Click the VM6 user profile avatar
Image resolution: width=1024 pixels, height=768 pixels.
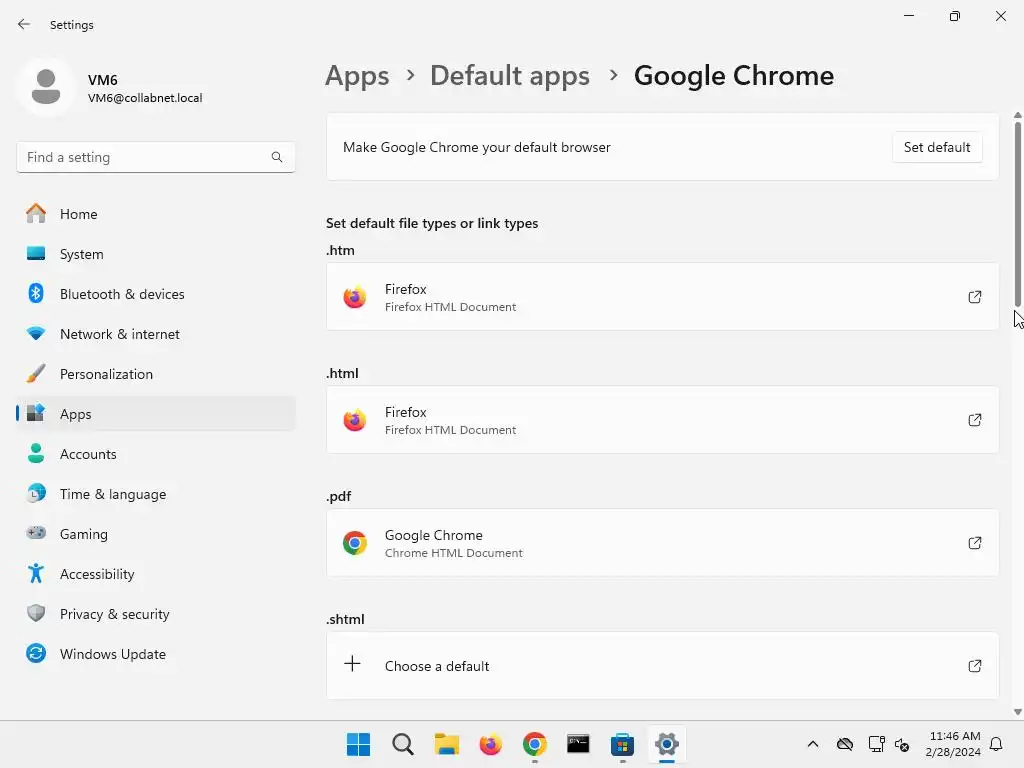[x=45, y=88]
